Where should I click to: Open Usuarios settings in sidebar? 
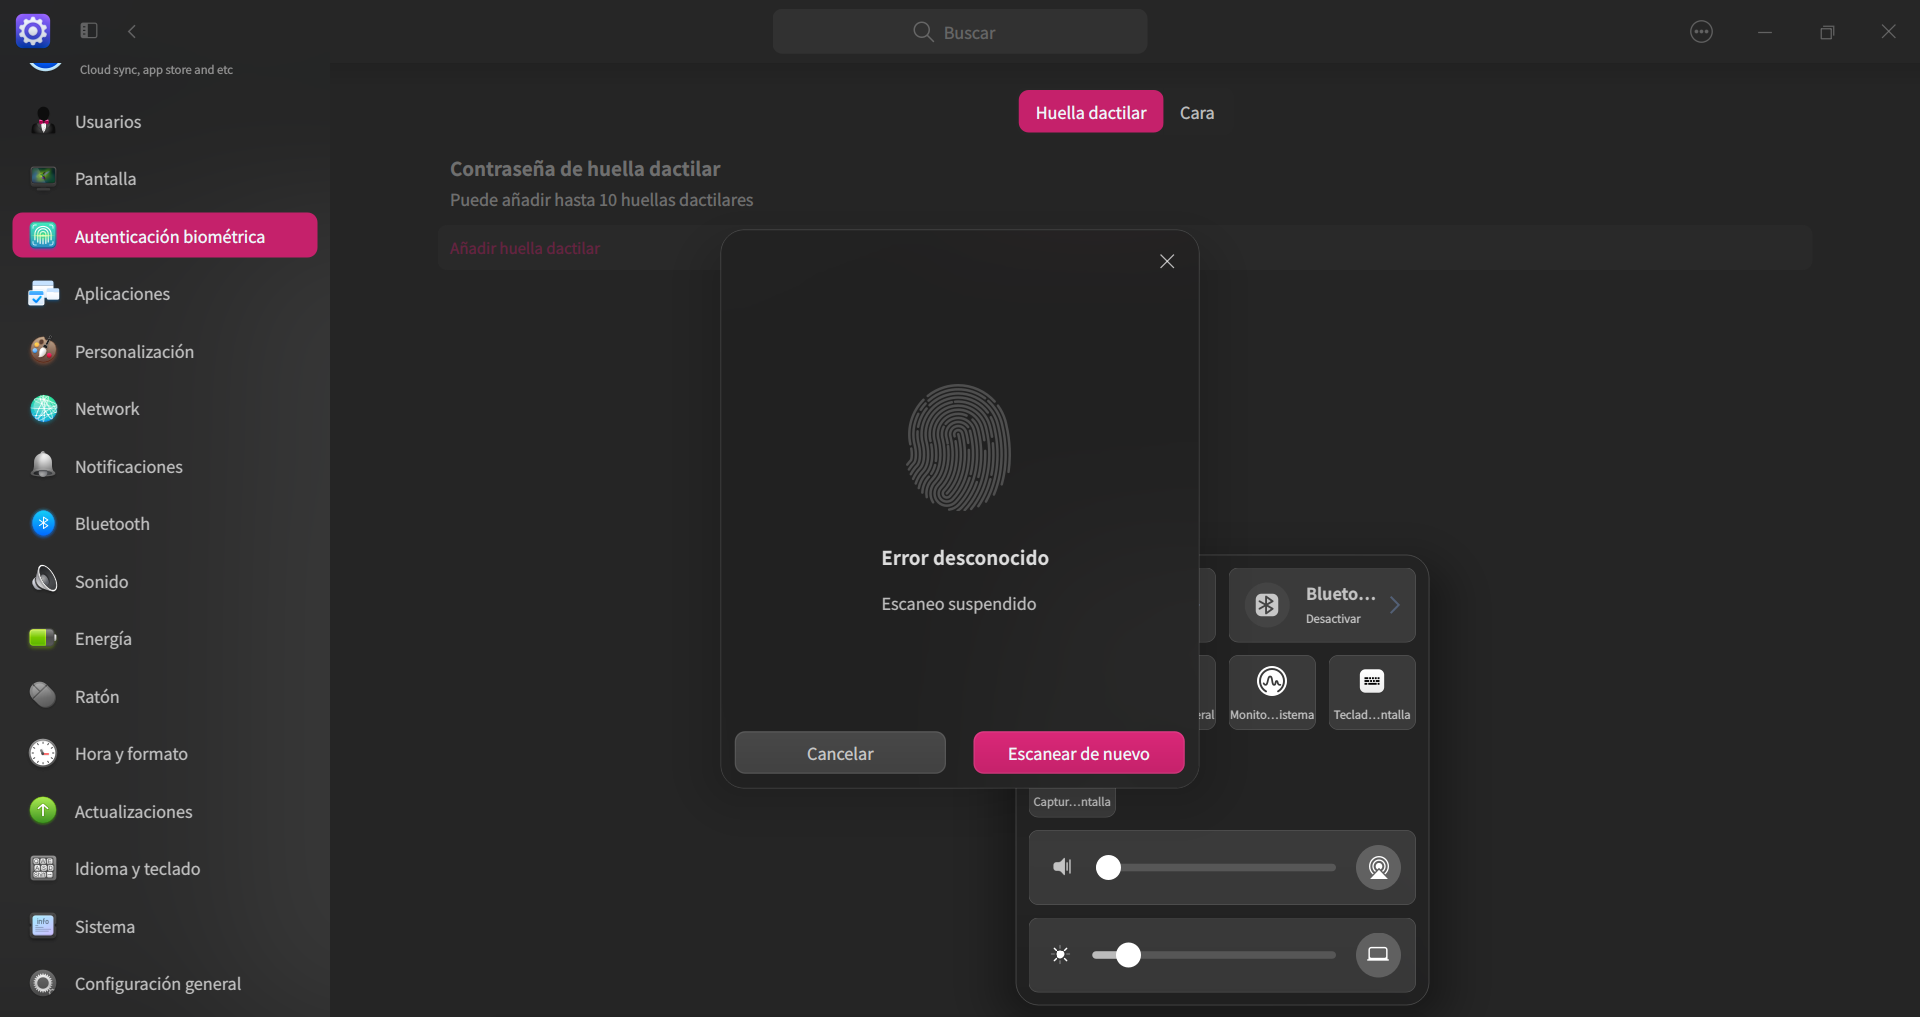165,122
